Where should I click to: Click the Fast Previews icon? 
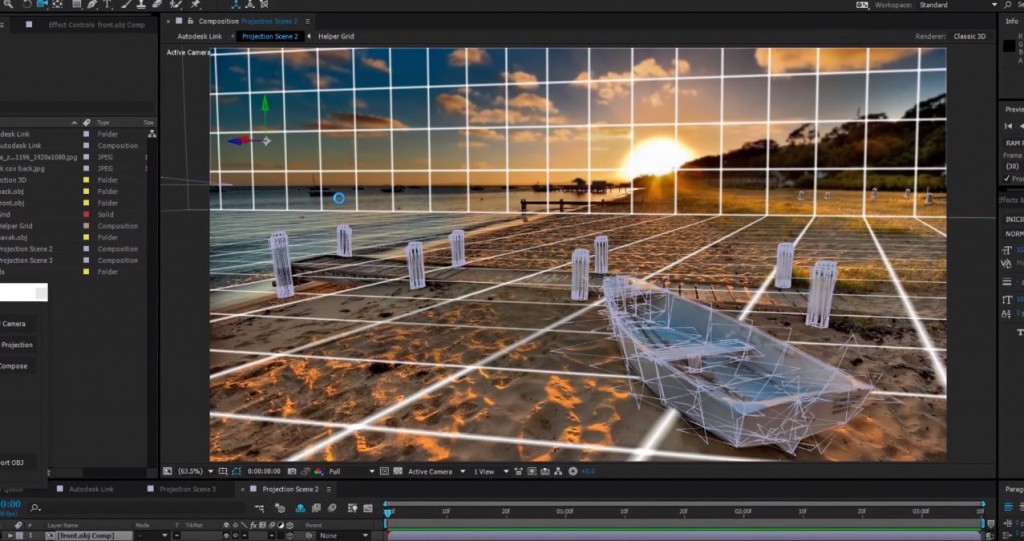(x=532, y=471)
